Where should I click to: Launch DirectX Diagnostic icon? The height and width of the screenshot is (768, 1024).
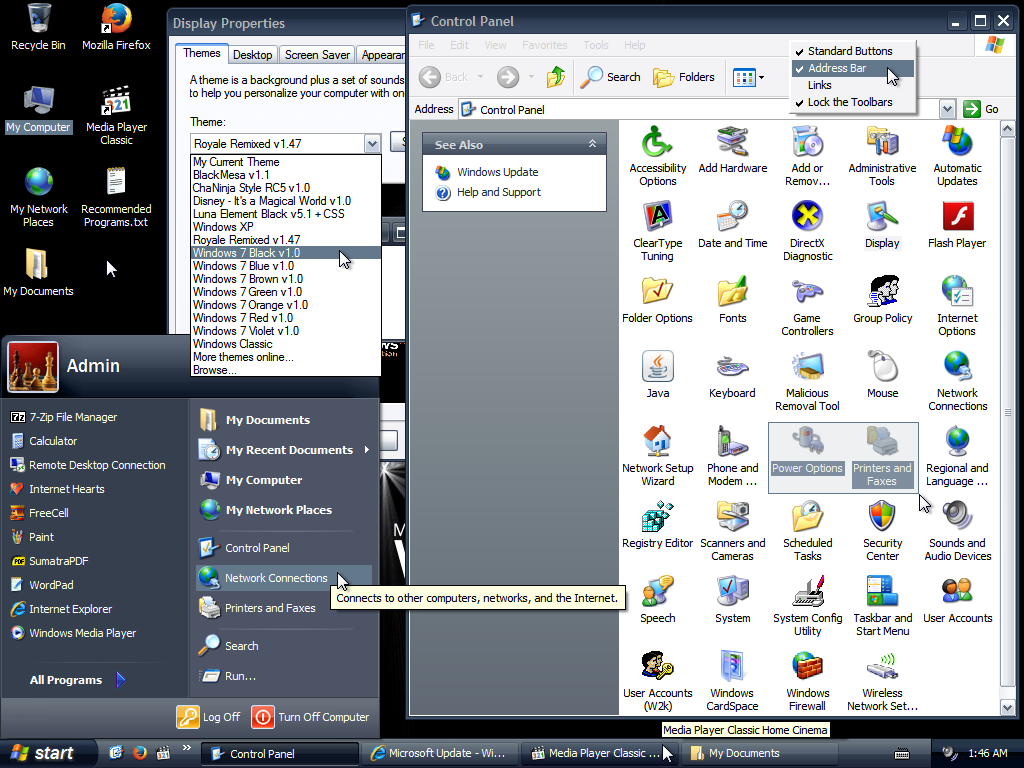(x=807, y=231)
